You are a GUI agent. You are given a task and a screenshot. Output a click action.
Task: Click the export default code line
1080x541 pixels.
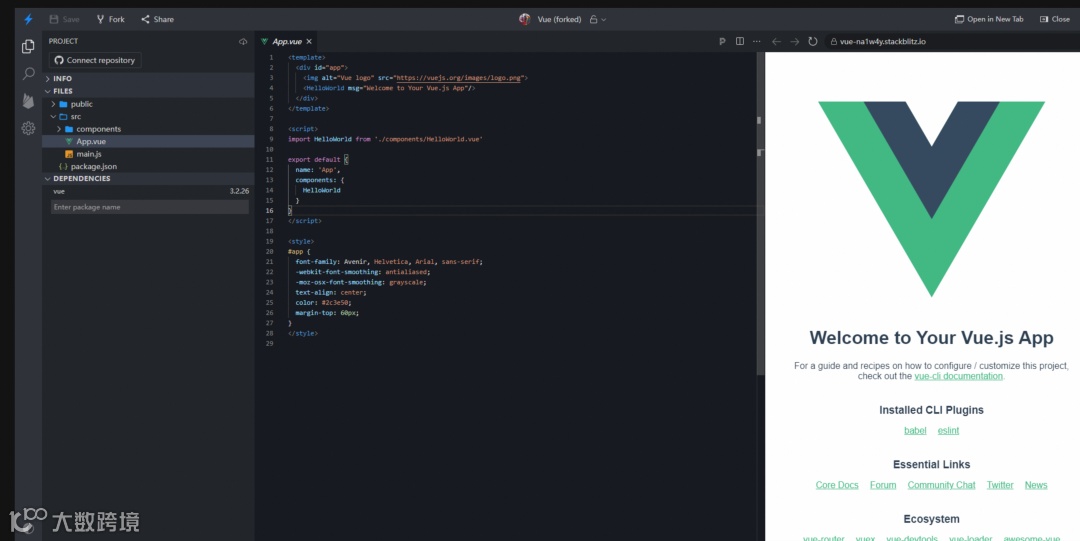[318, 159]
